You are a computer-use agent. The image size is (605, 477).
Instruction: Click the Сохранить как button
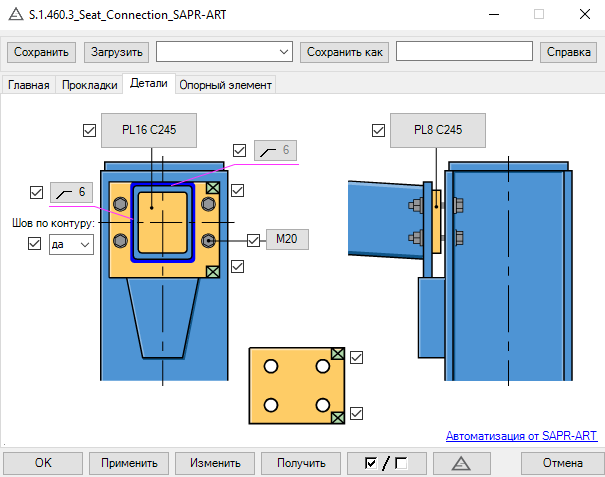[x=344, y=52]
